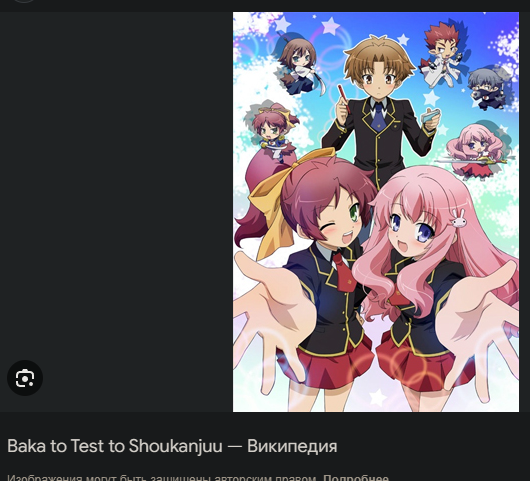
Task: Click the chibi pink-haired girl with sword
Action: point(477,151)
